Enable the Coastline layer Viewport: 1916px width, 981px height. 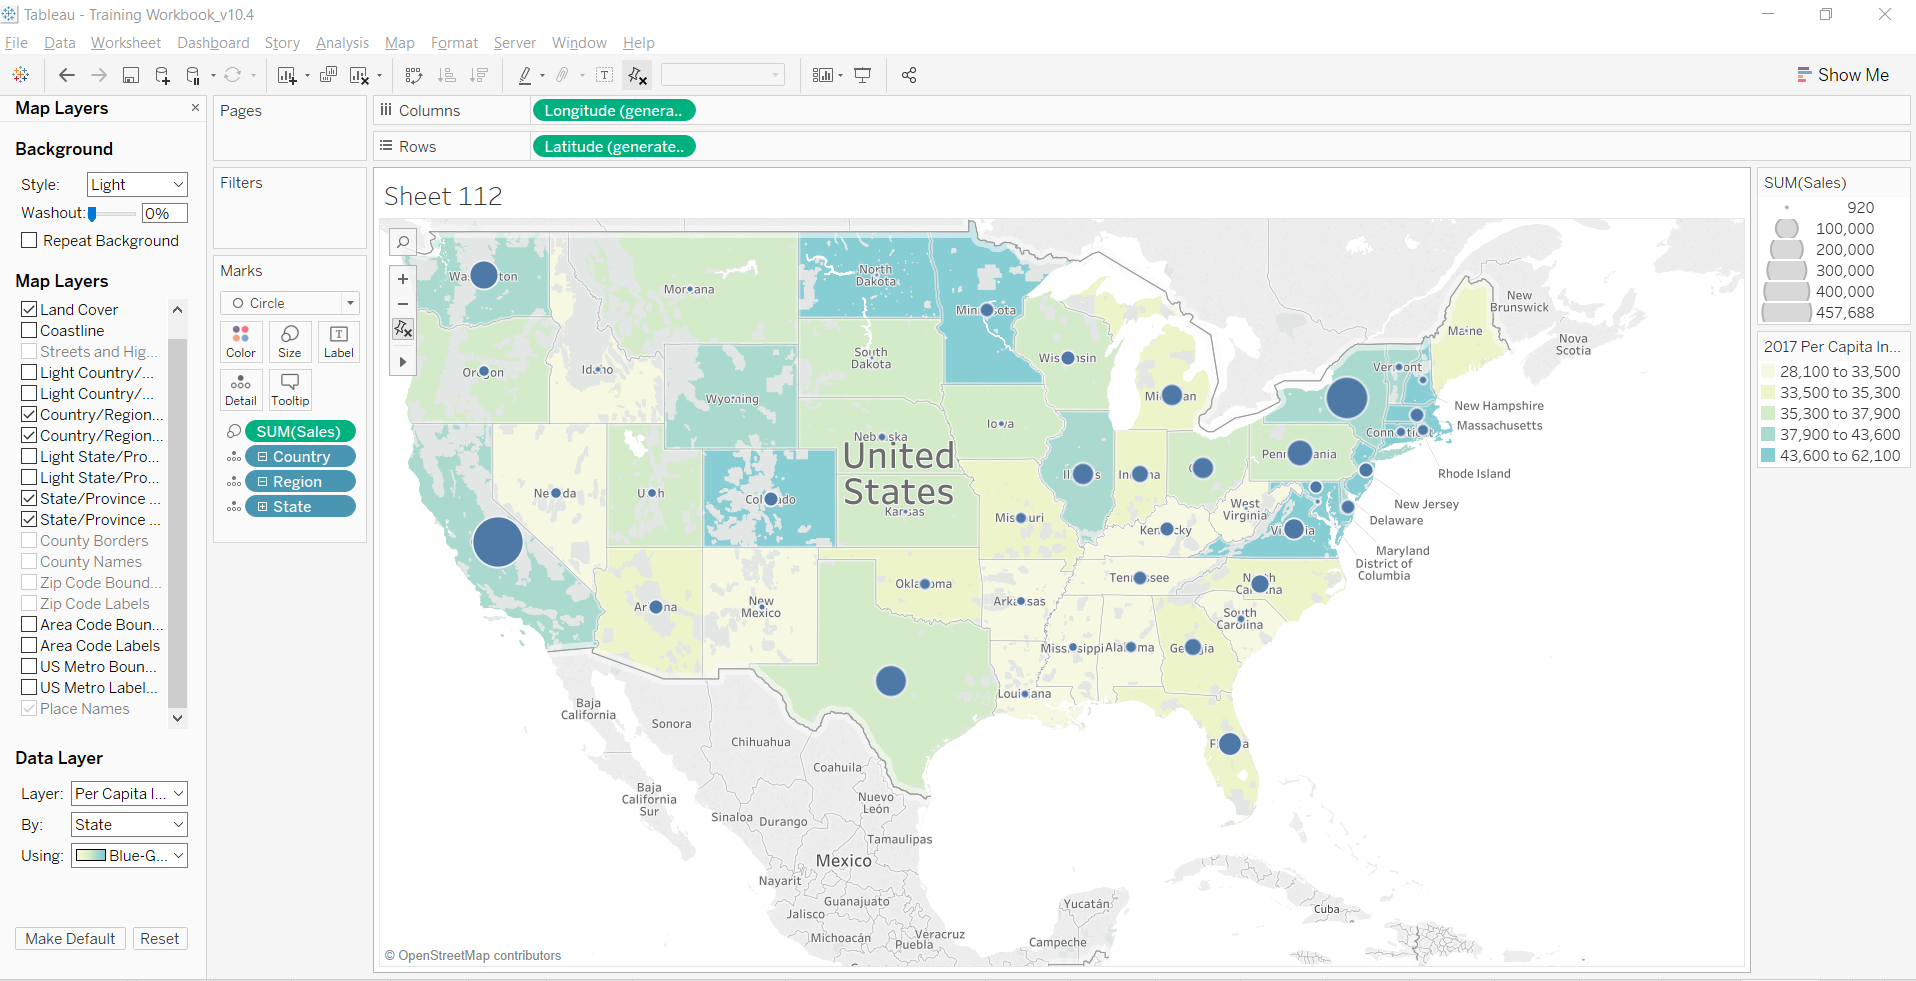click(x=29, y=330)
